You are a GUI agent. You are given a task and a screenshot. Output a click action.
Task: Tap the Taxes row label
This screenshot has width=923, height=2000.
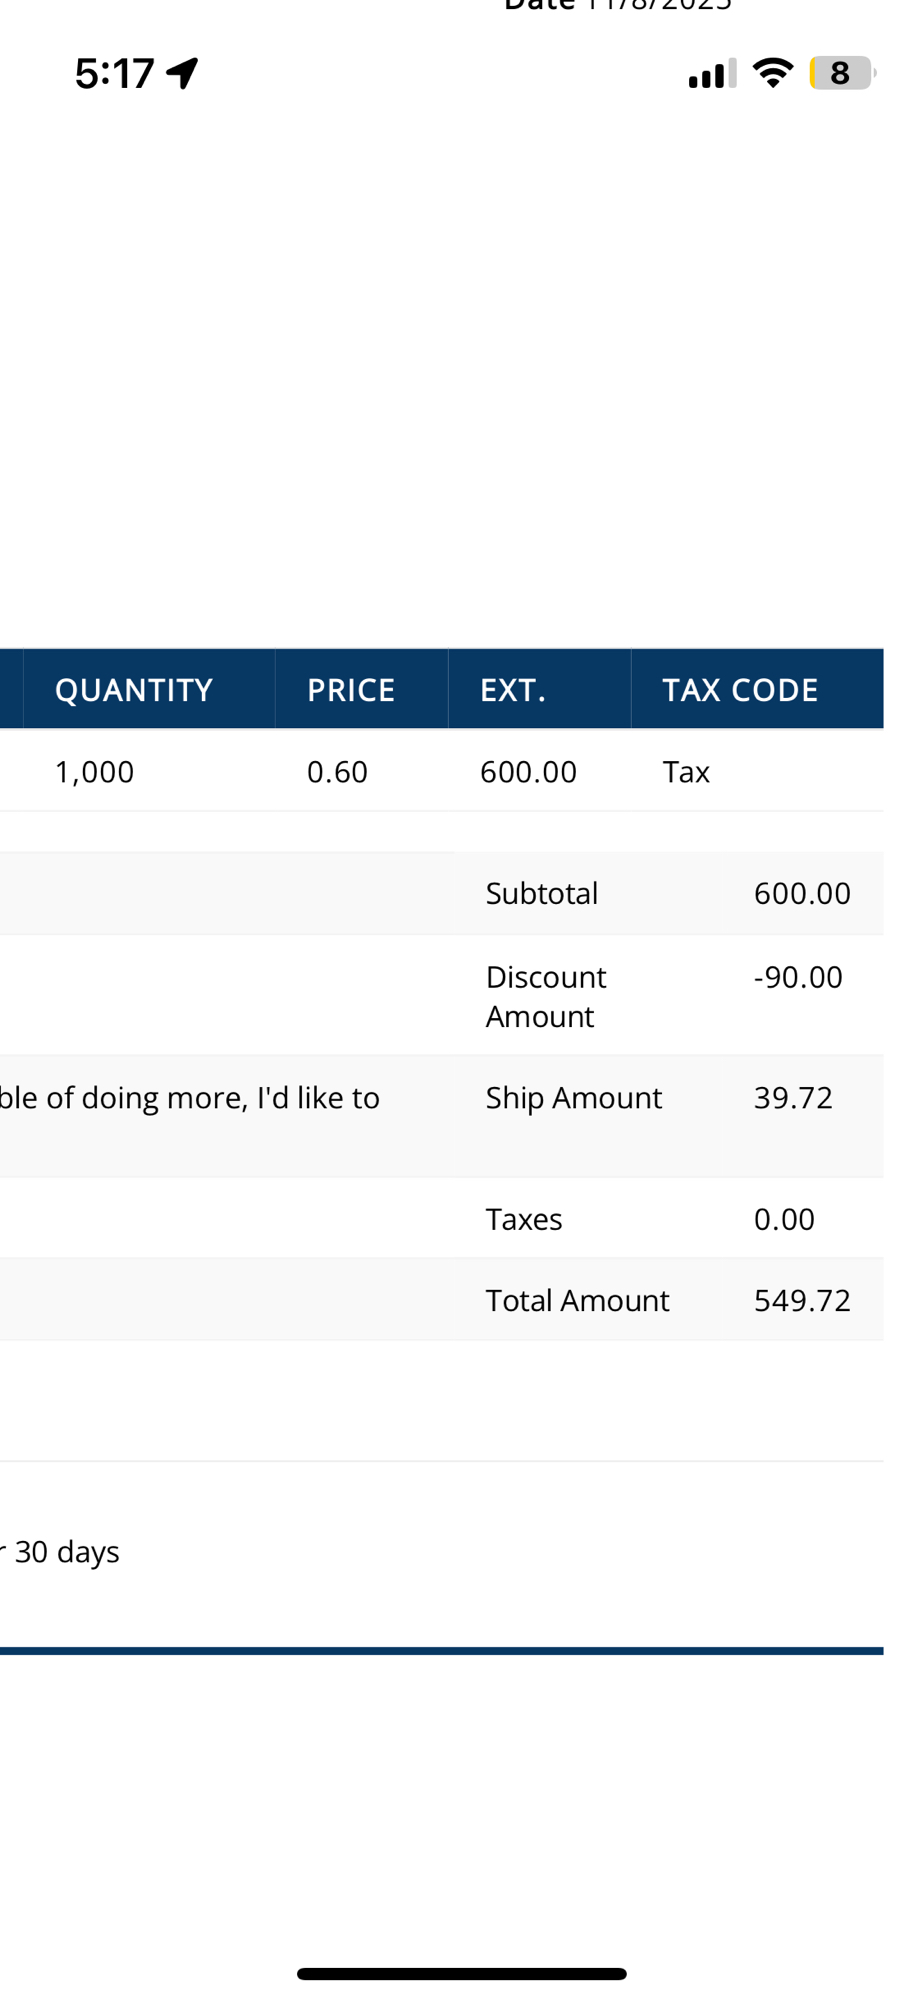[524, 1219]
